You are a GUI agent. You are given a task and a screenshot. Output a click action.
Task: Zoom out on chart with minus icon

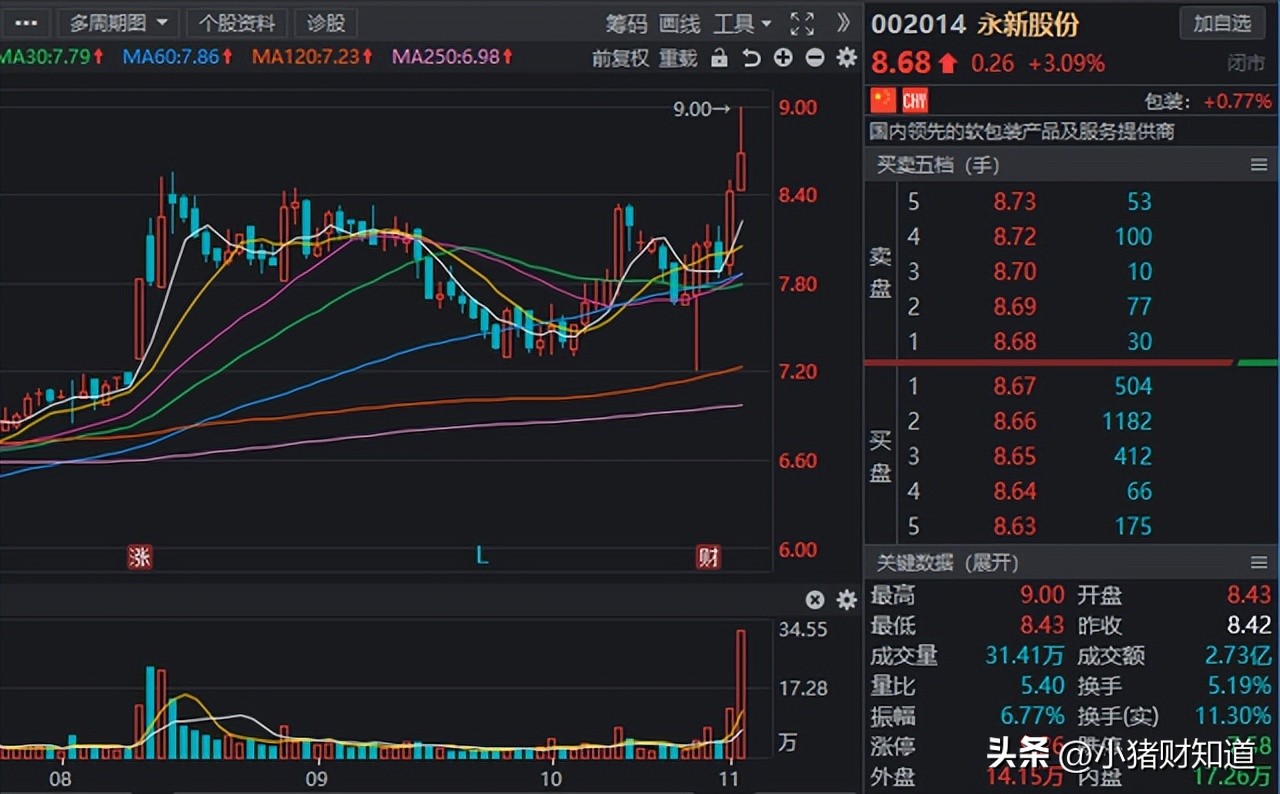pyautogui.click(x=813, y=58)
